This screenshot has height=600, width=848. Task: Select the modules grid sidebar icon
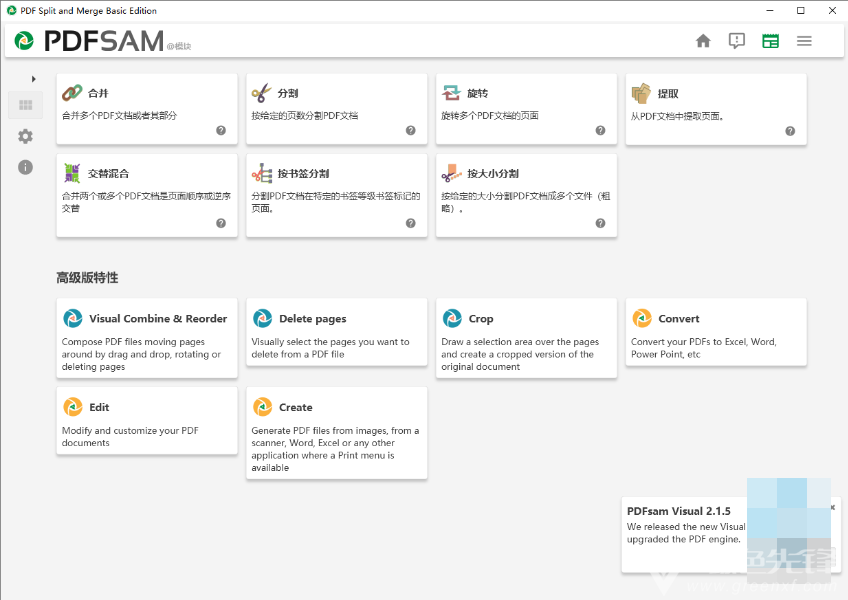click(x=25, y=105)
